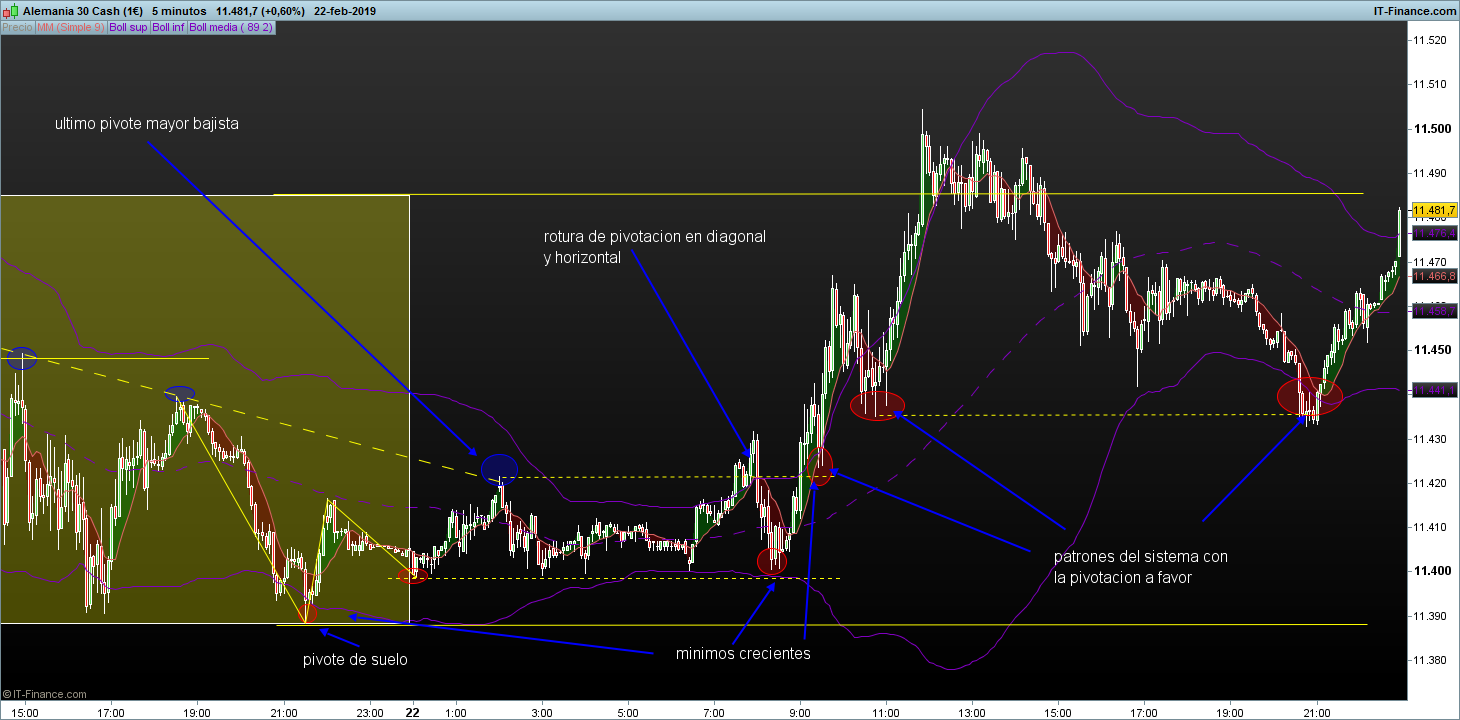Select the Alemania 30 Cash (1€) instrument name
The width and height of the screenshot is (1460, 720).
pos(82,10)
